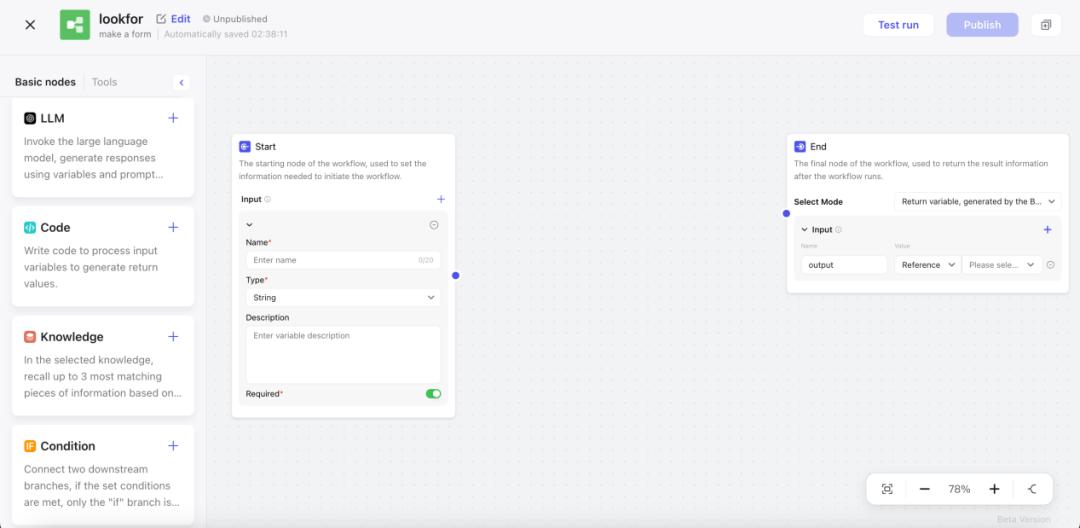Image resolution: width=1080 pixels, height=528 pixels.
Task: Open the Reference value type dropdown
Action: (x=928, y=265)
